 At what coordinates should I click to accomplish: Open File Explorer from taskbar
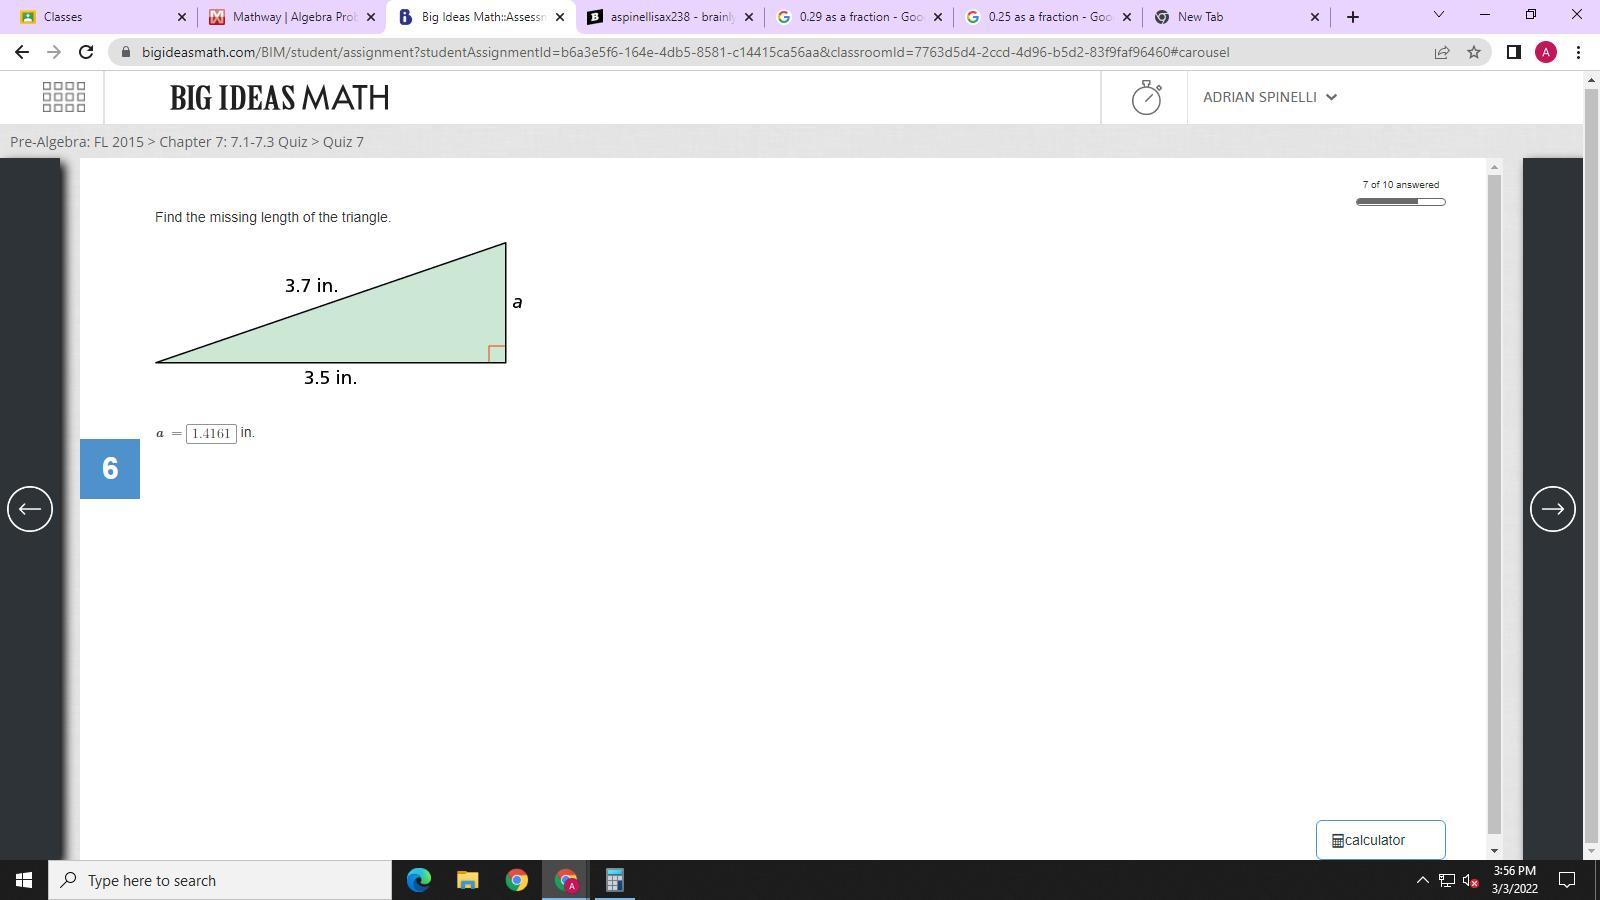click(x=467, y=880)
